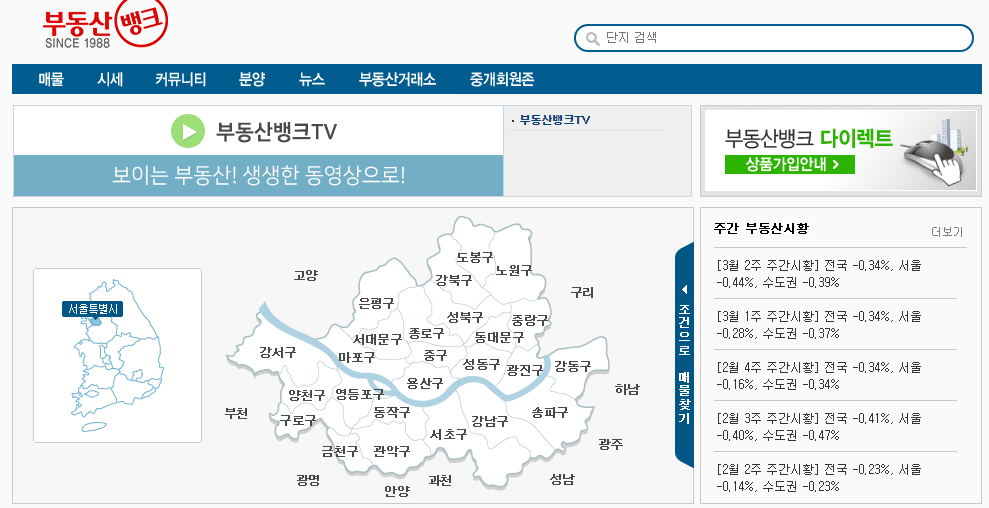Click Jeju island on Korea minimap

(x=95, y=427)
